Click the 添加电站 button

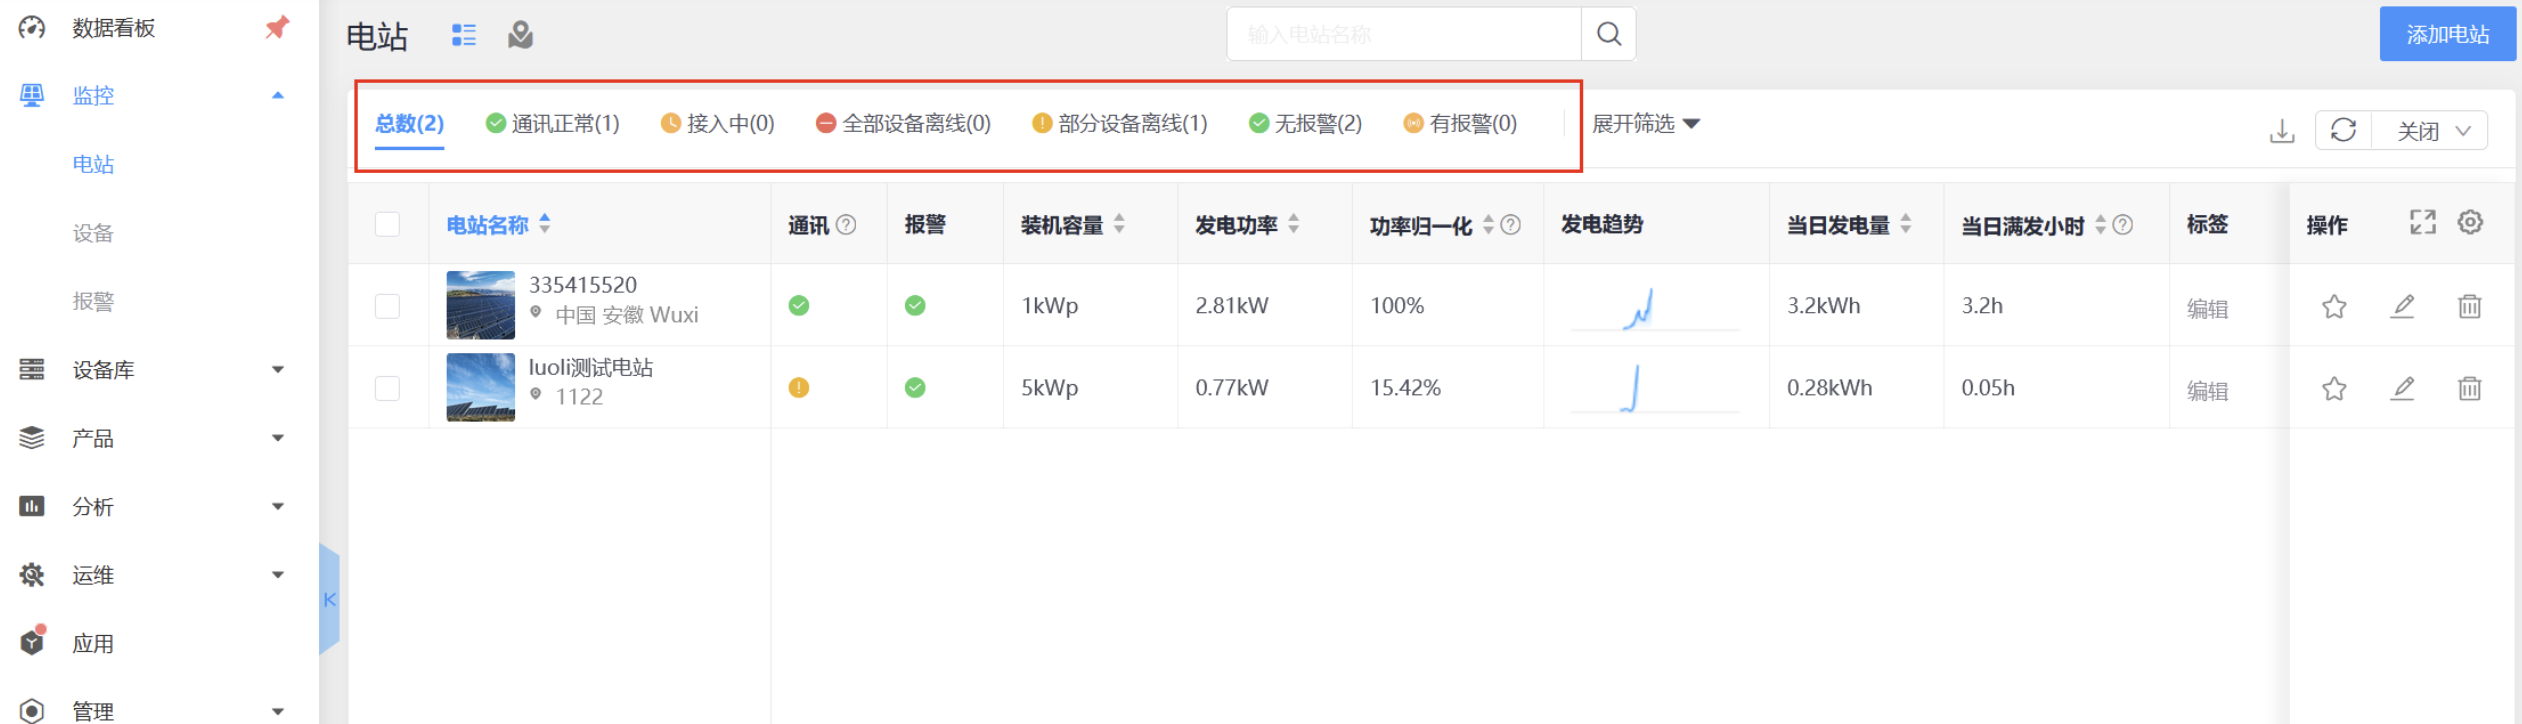click(x=2447, y=34)
